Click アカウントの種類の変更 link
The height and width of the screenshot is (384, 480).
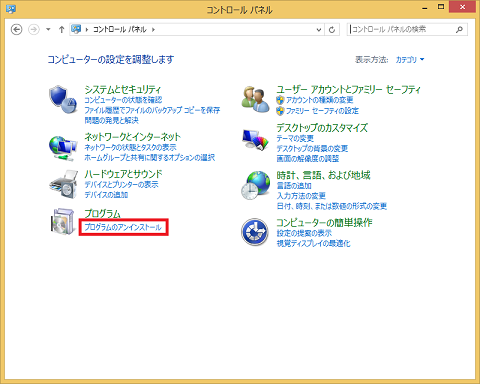(320, 100)
